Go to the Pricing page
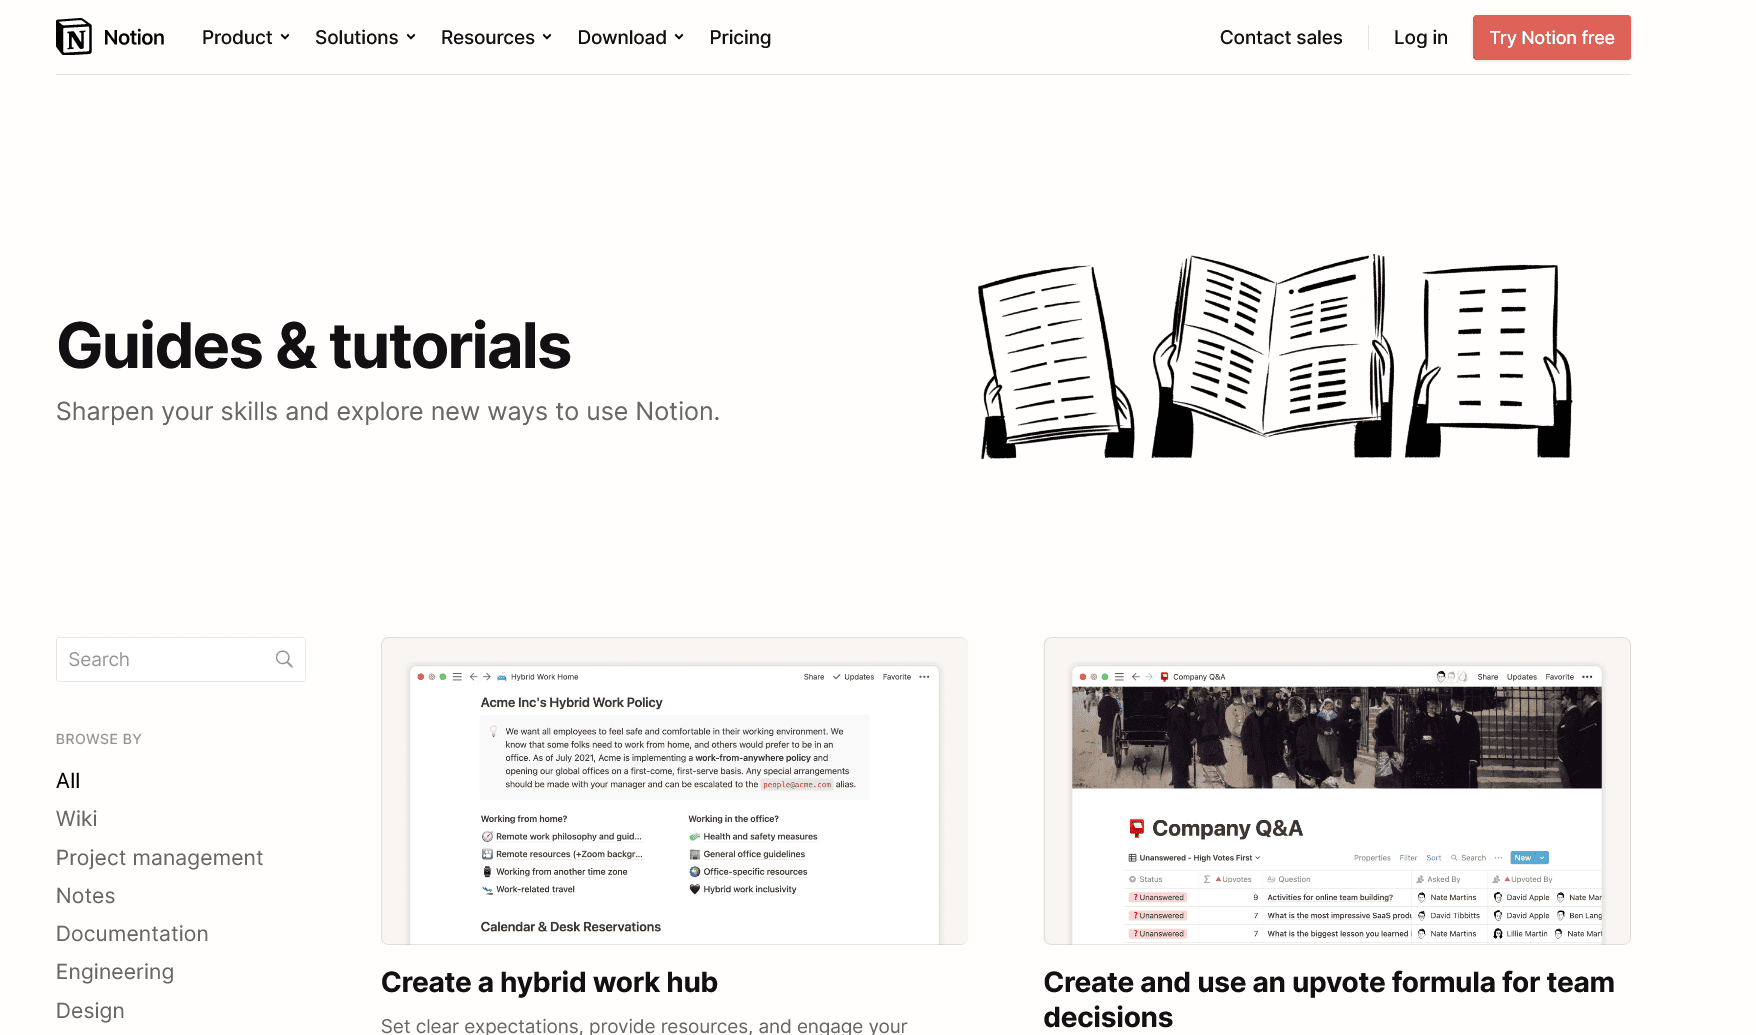This screenshot has height=1035, width=1756. pos(740,37)
